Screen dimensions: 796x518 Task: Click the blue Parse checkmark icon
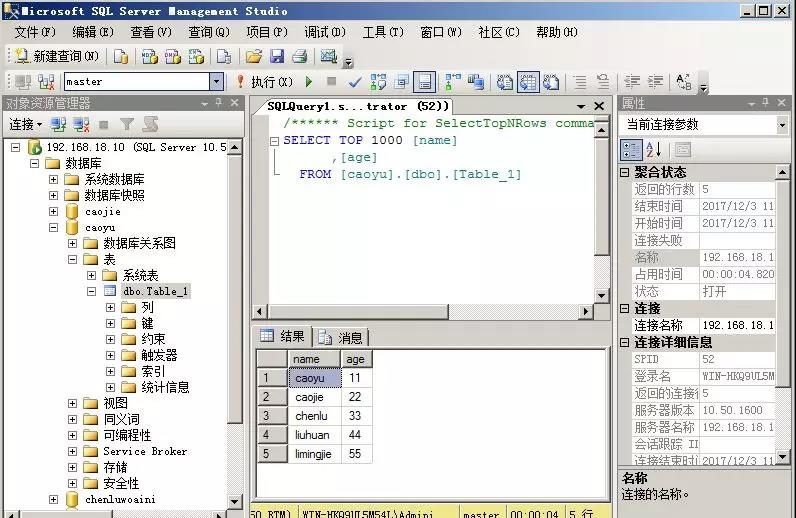355,81
